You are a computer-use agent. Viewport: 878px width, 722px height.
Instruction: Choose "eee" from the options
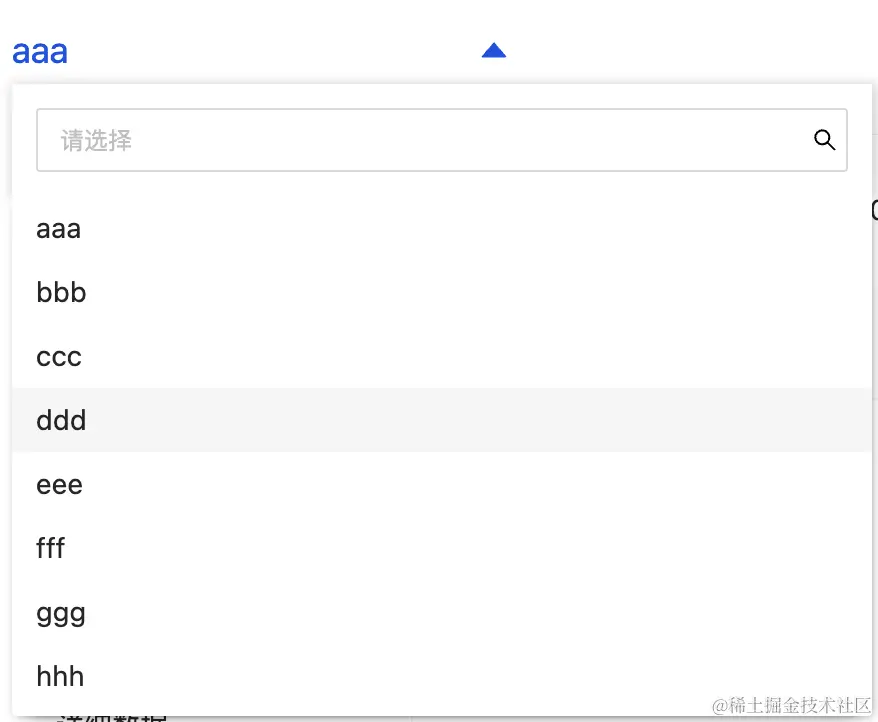click(59, 485)
